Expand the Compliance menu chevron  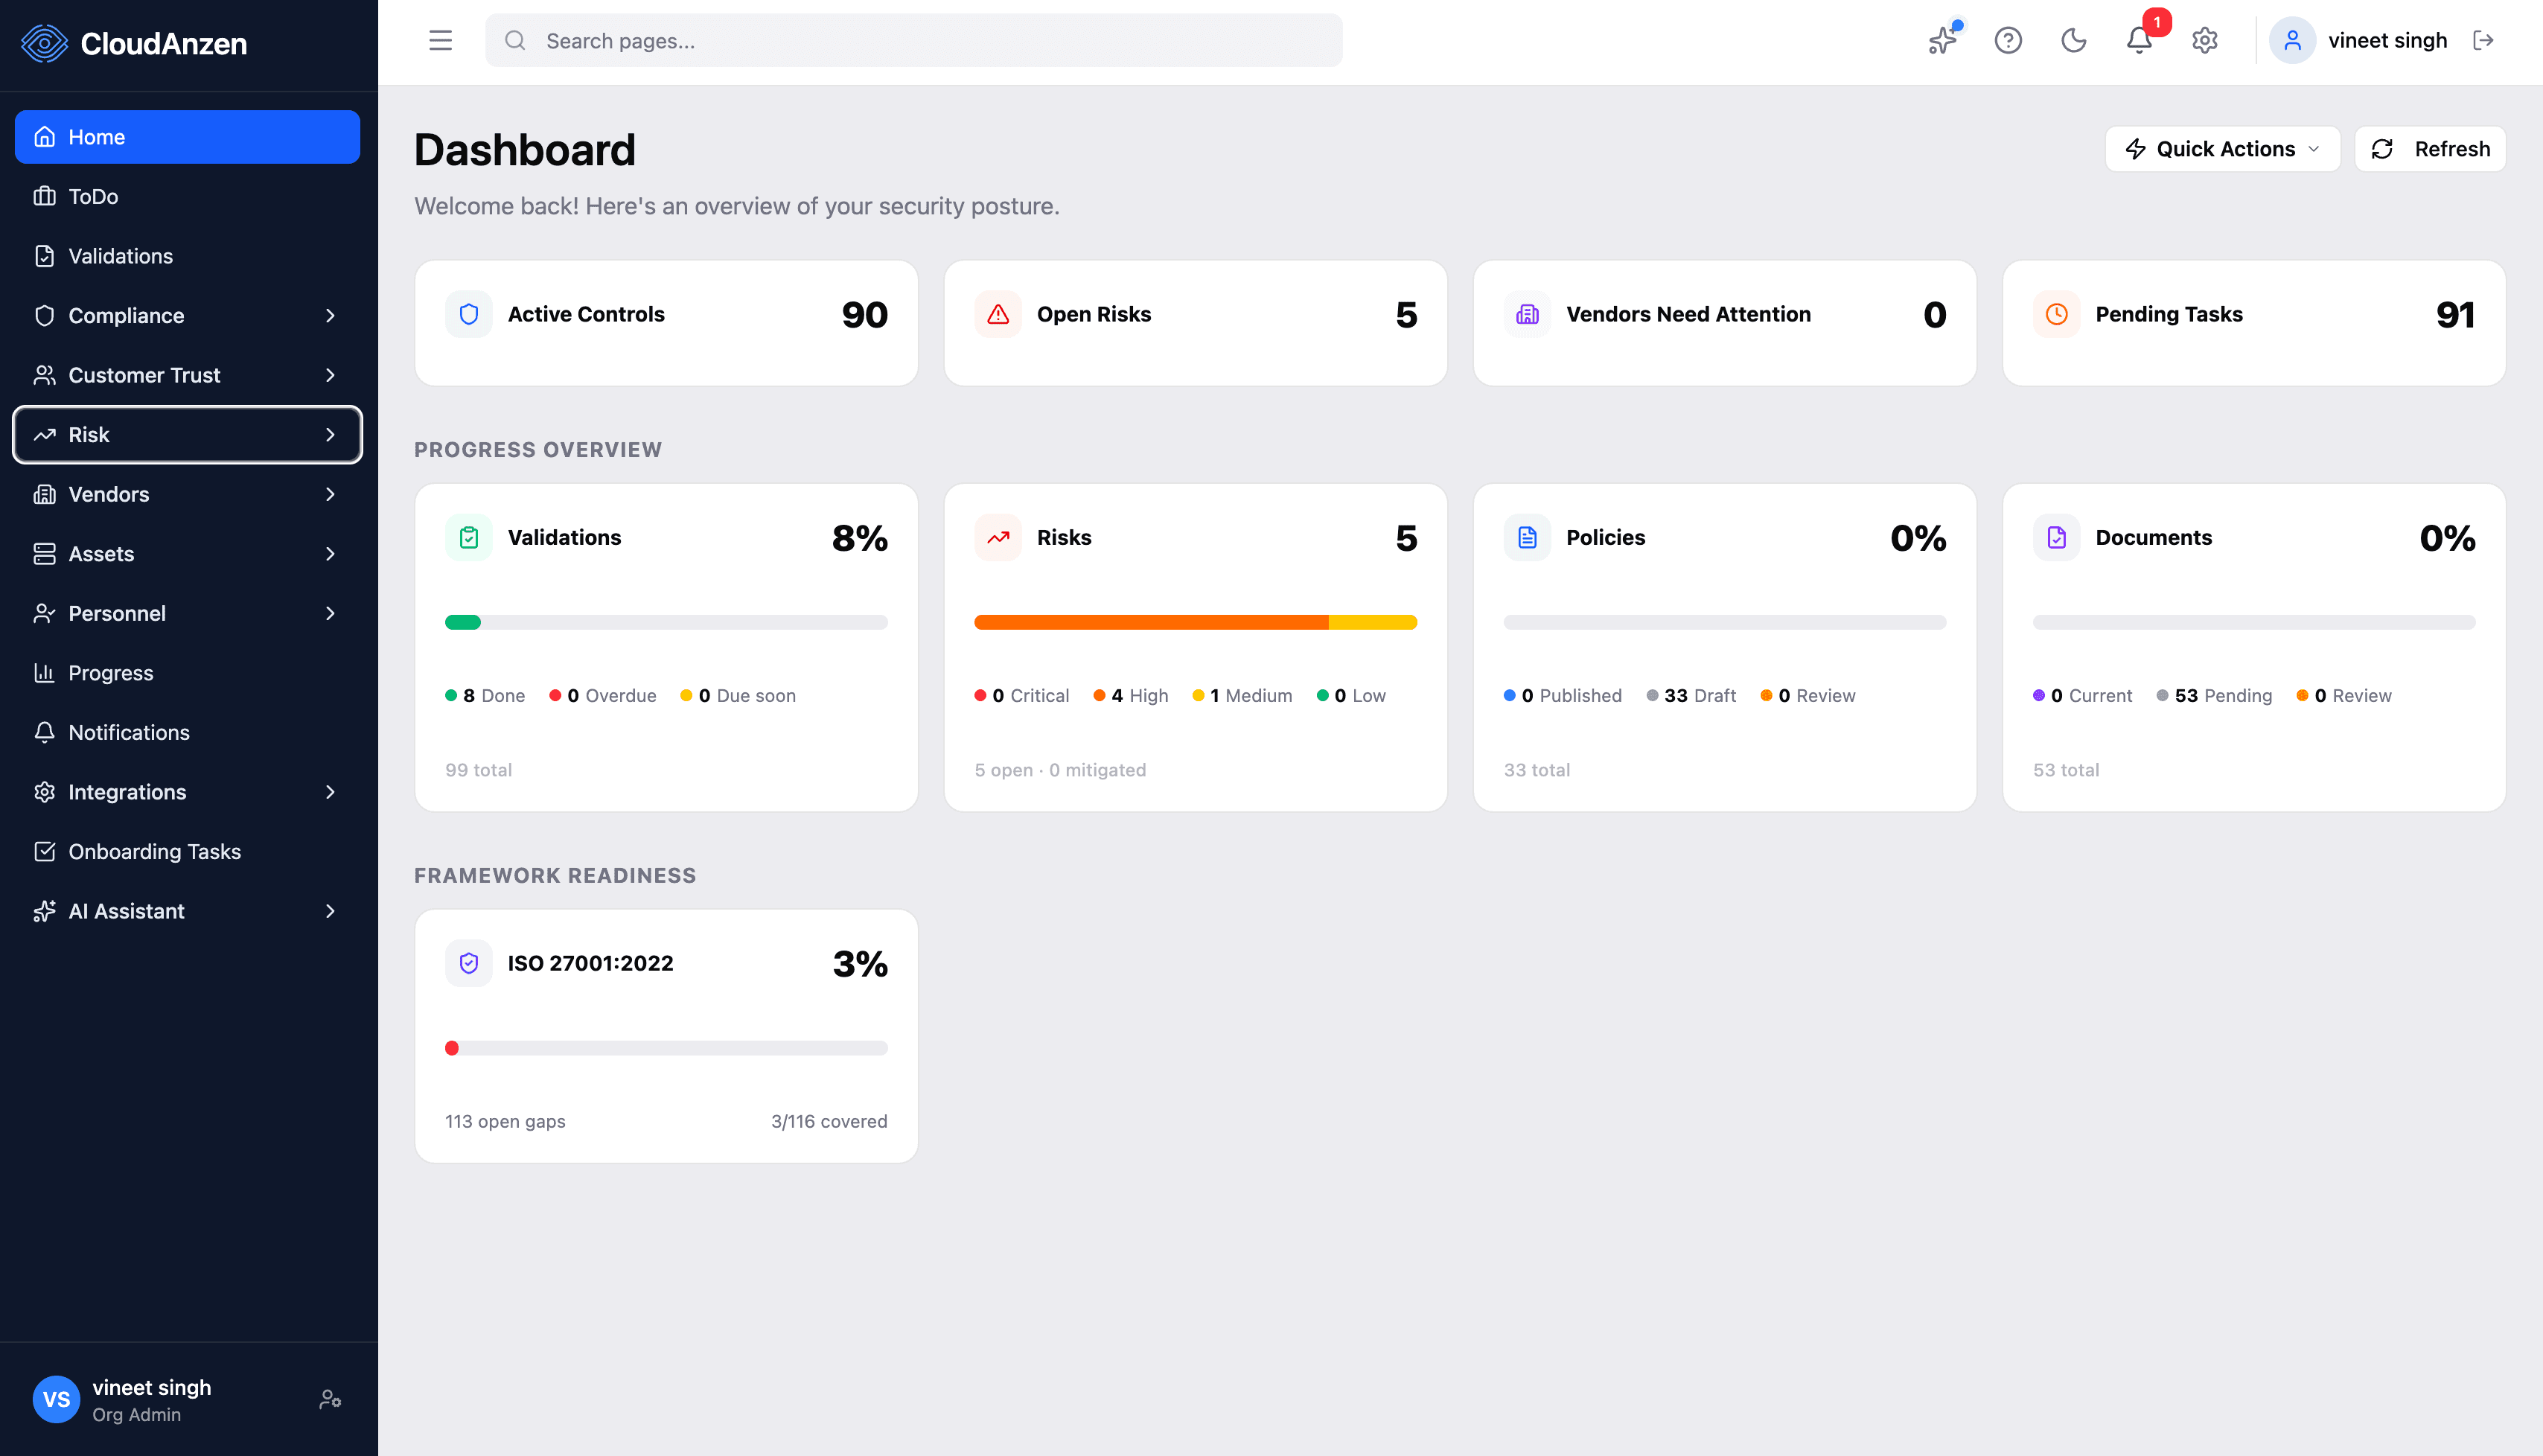[x=330, y=316]
